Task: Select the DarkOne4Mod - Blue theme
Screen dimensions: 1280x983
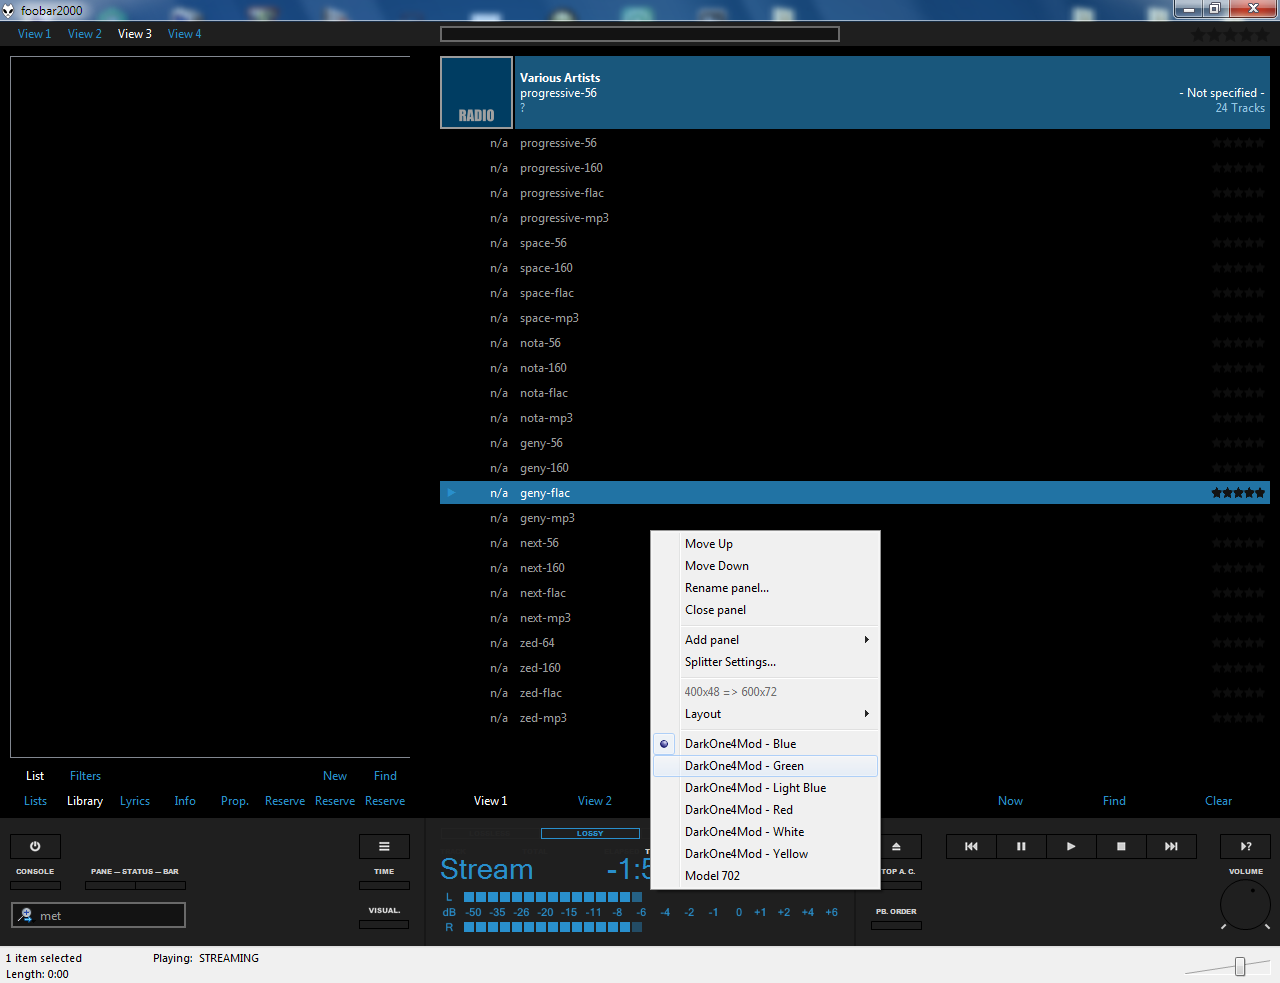Action: (x=765, y=744)
